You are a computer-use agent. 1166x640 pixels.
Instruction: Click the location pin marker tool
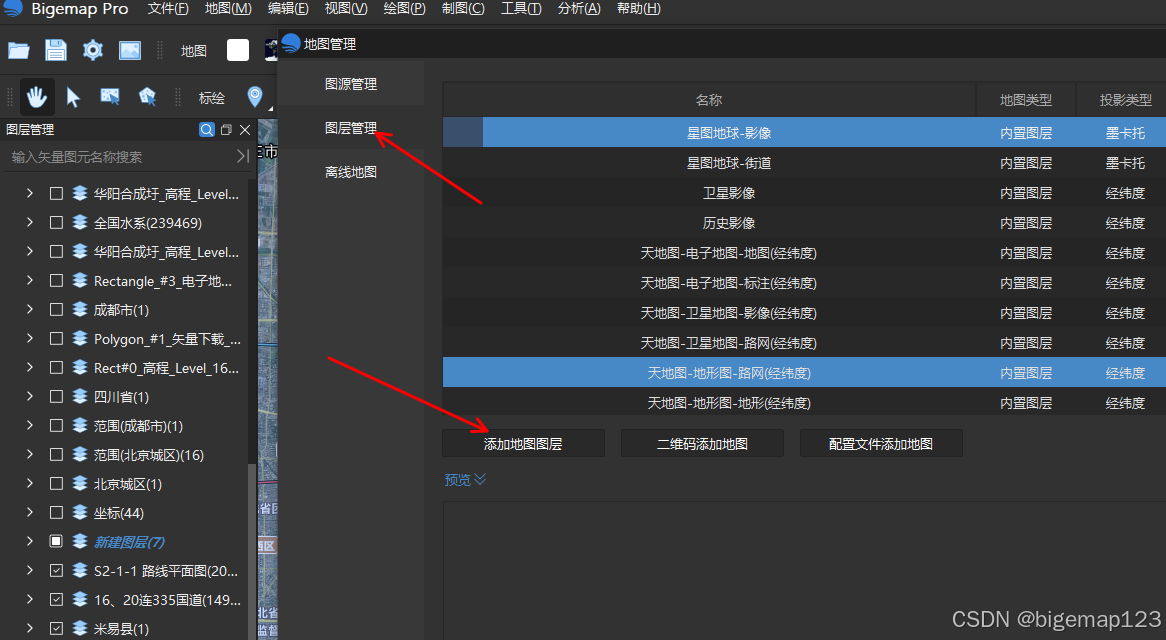tap(255, 97)
